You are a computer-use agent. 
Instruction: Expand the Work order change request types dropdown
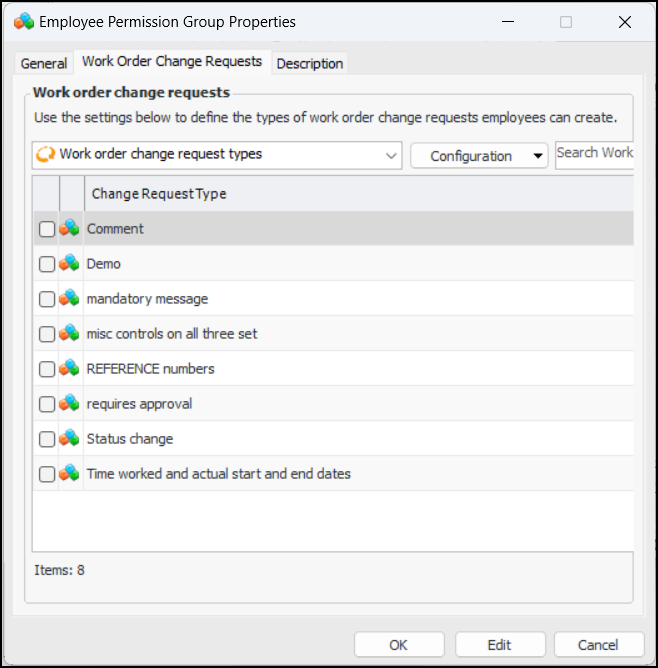tap(390, 155)
